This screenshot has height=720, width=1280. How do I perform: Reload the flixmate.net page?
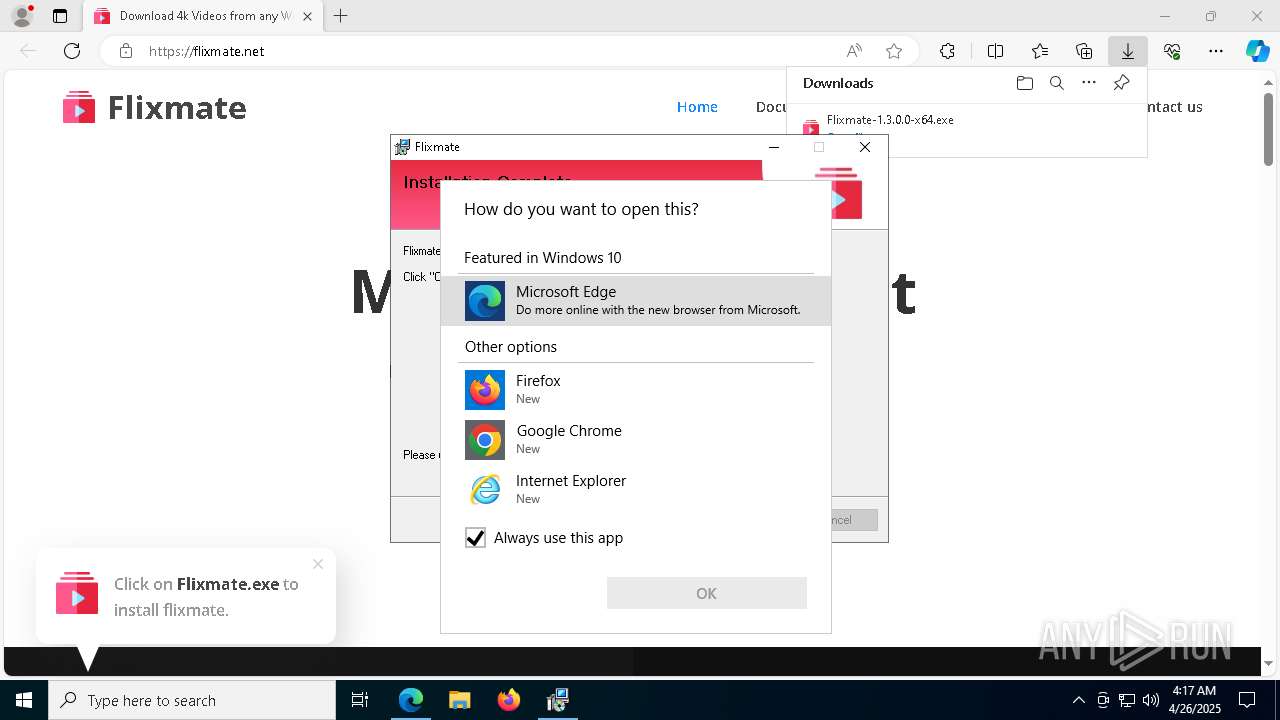[x=72, y=51]
